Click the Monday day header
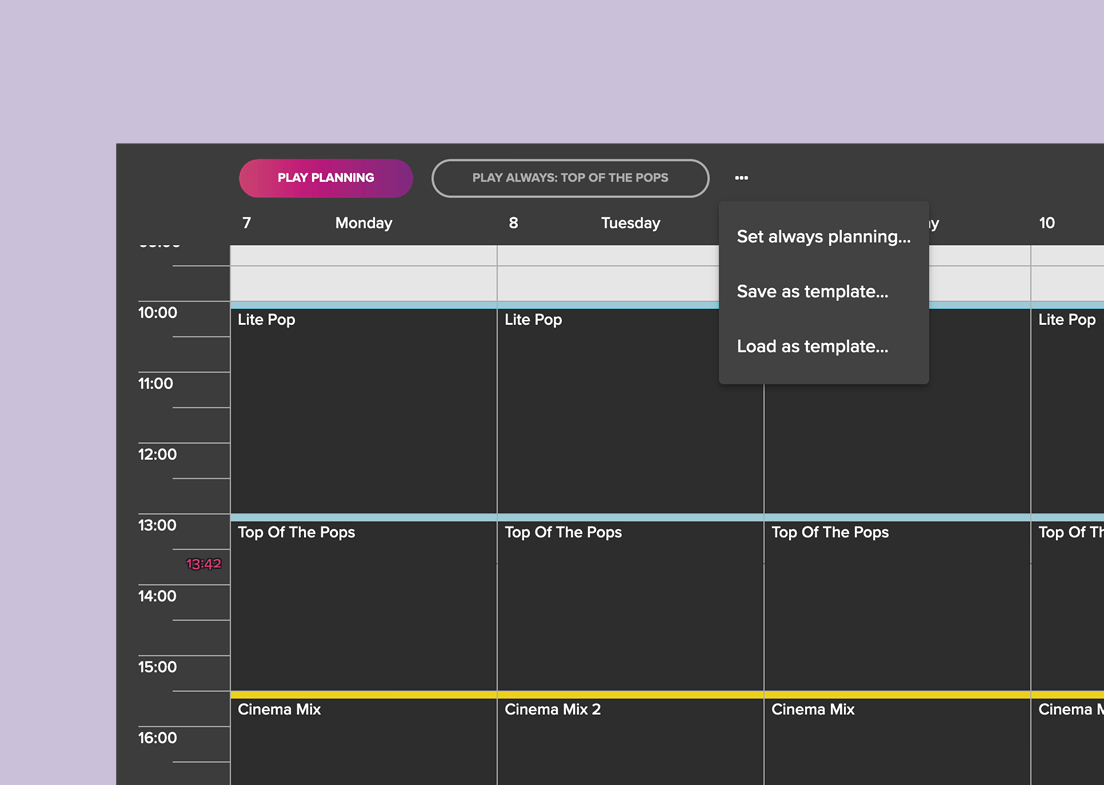The height and width of the screenshot is (785, 1104). coord(363,223)
